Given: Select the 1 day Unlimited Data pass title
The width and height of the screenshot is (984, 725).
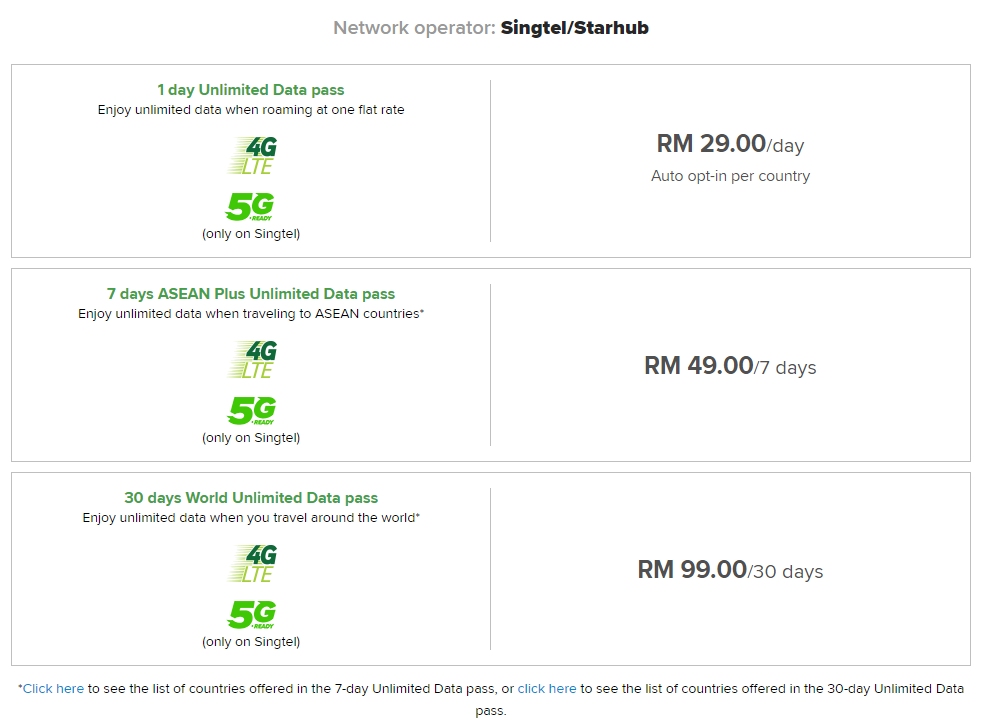Looking at the screenshot, I should tap(251, 90).
